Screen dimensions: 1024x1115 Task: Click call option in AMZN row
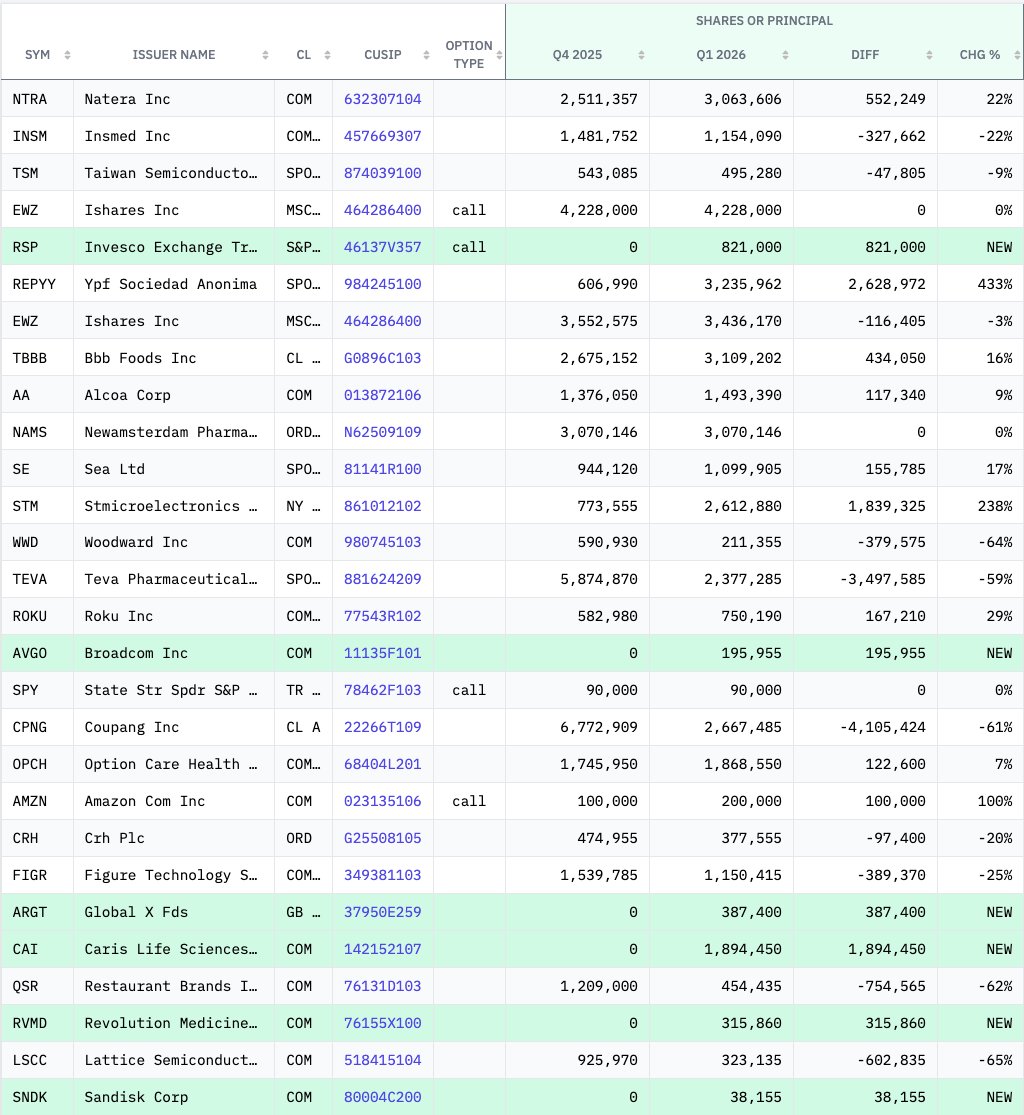point(469,801)
